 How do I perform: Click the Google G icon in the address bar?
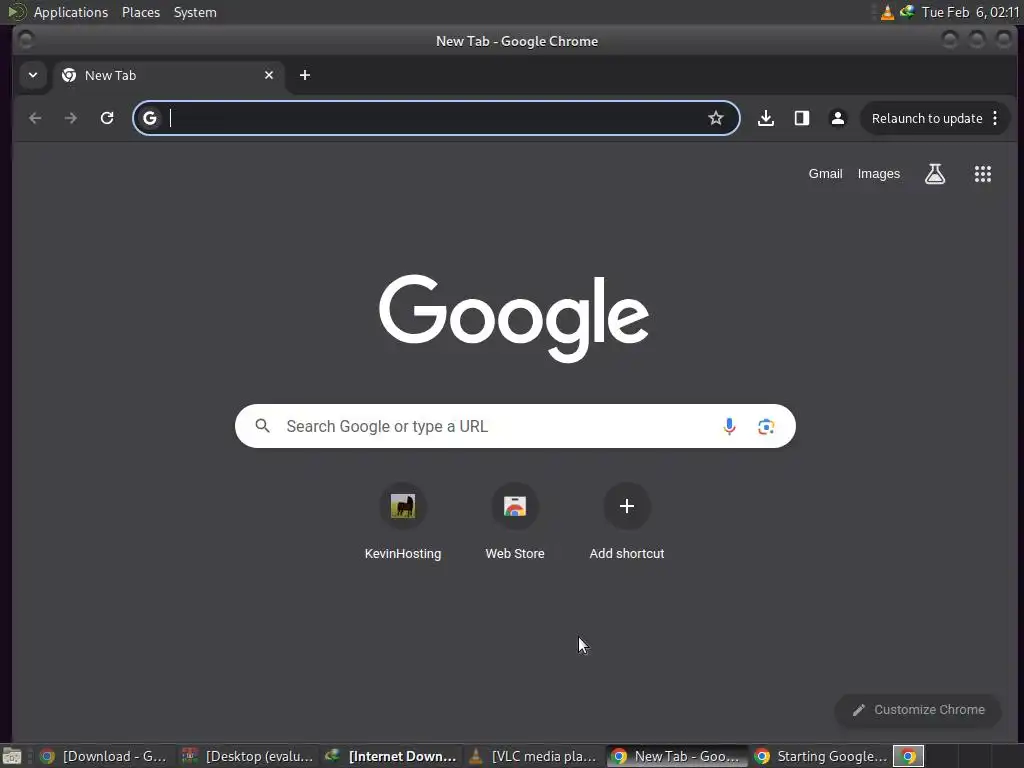150,118
